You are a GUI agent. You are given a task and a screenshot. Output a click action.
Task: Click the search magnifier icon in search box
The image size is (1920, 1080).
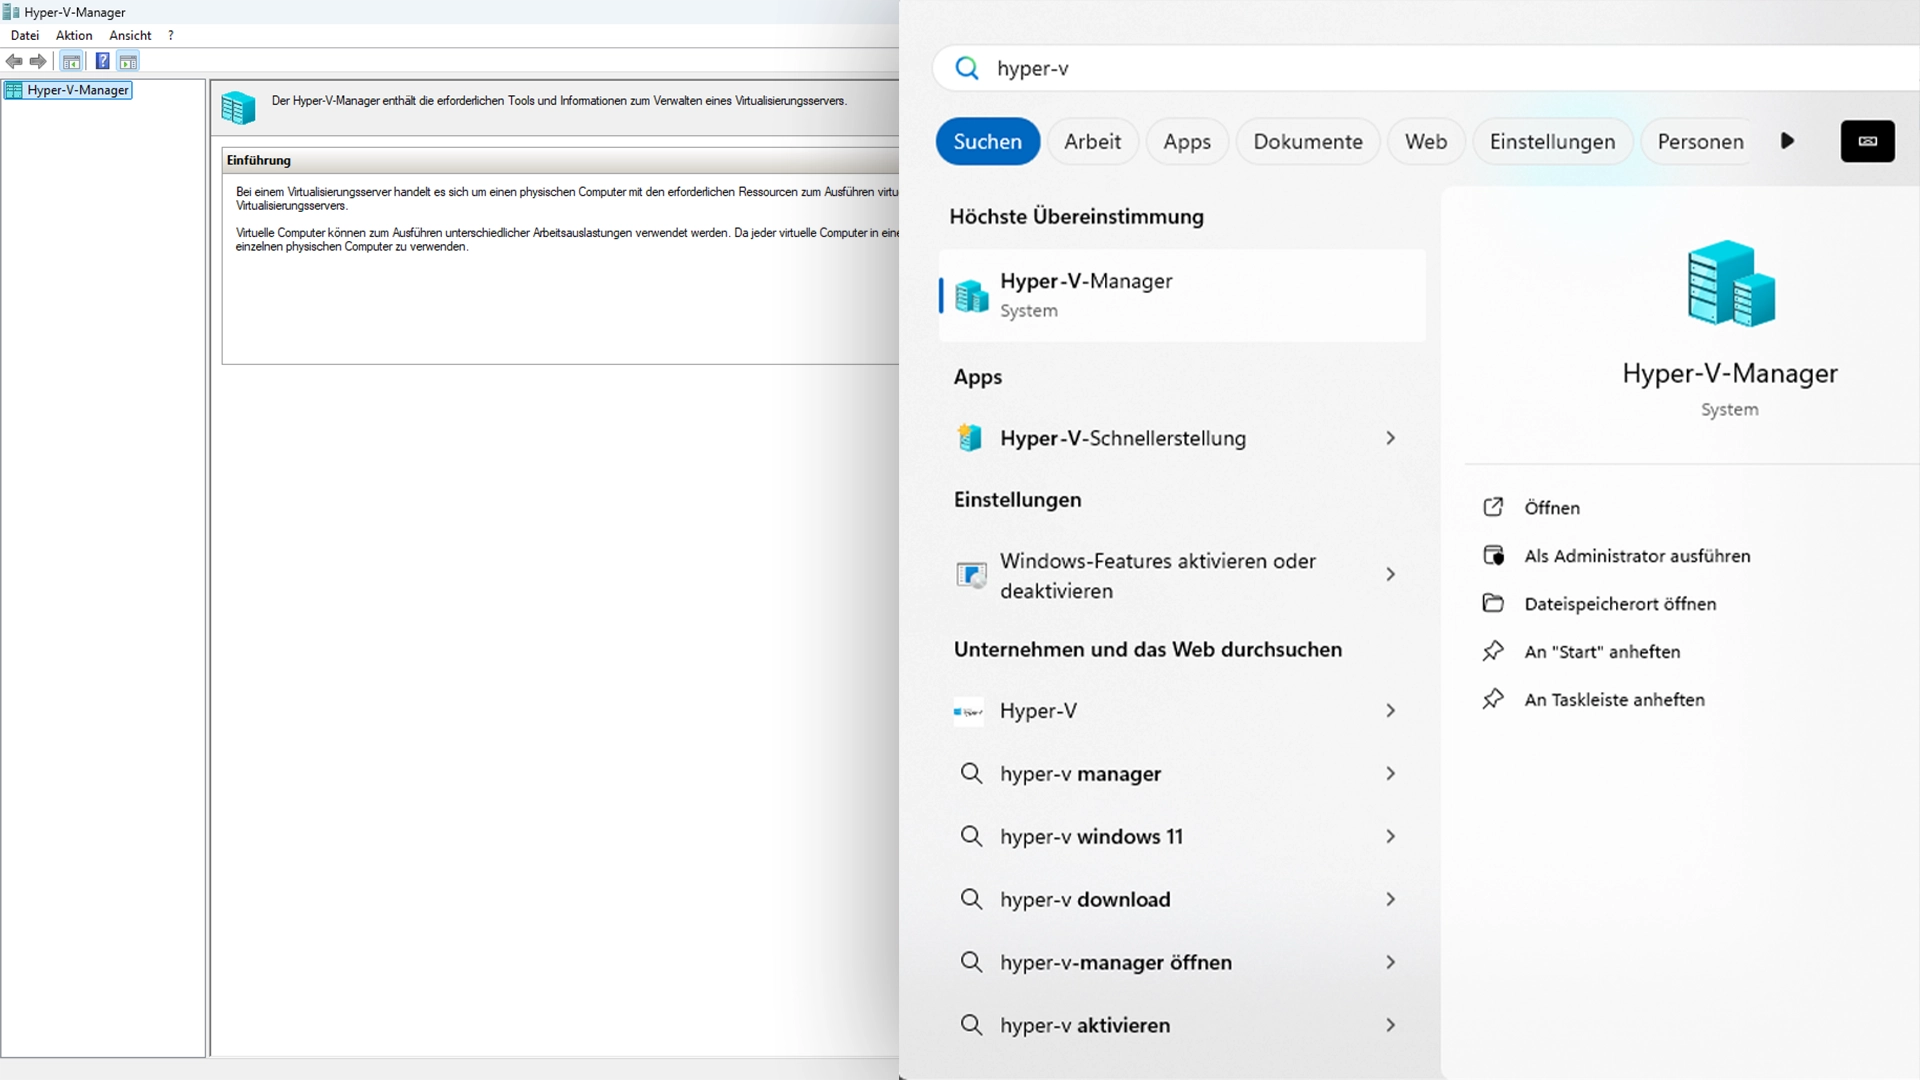[967, 68]
